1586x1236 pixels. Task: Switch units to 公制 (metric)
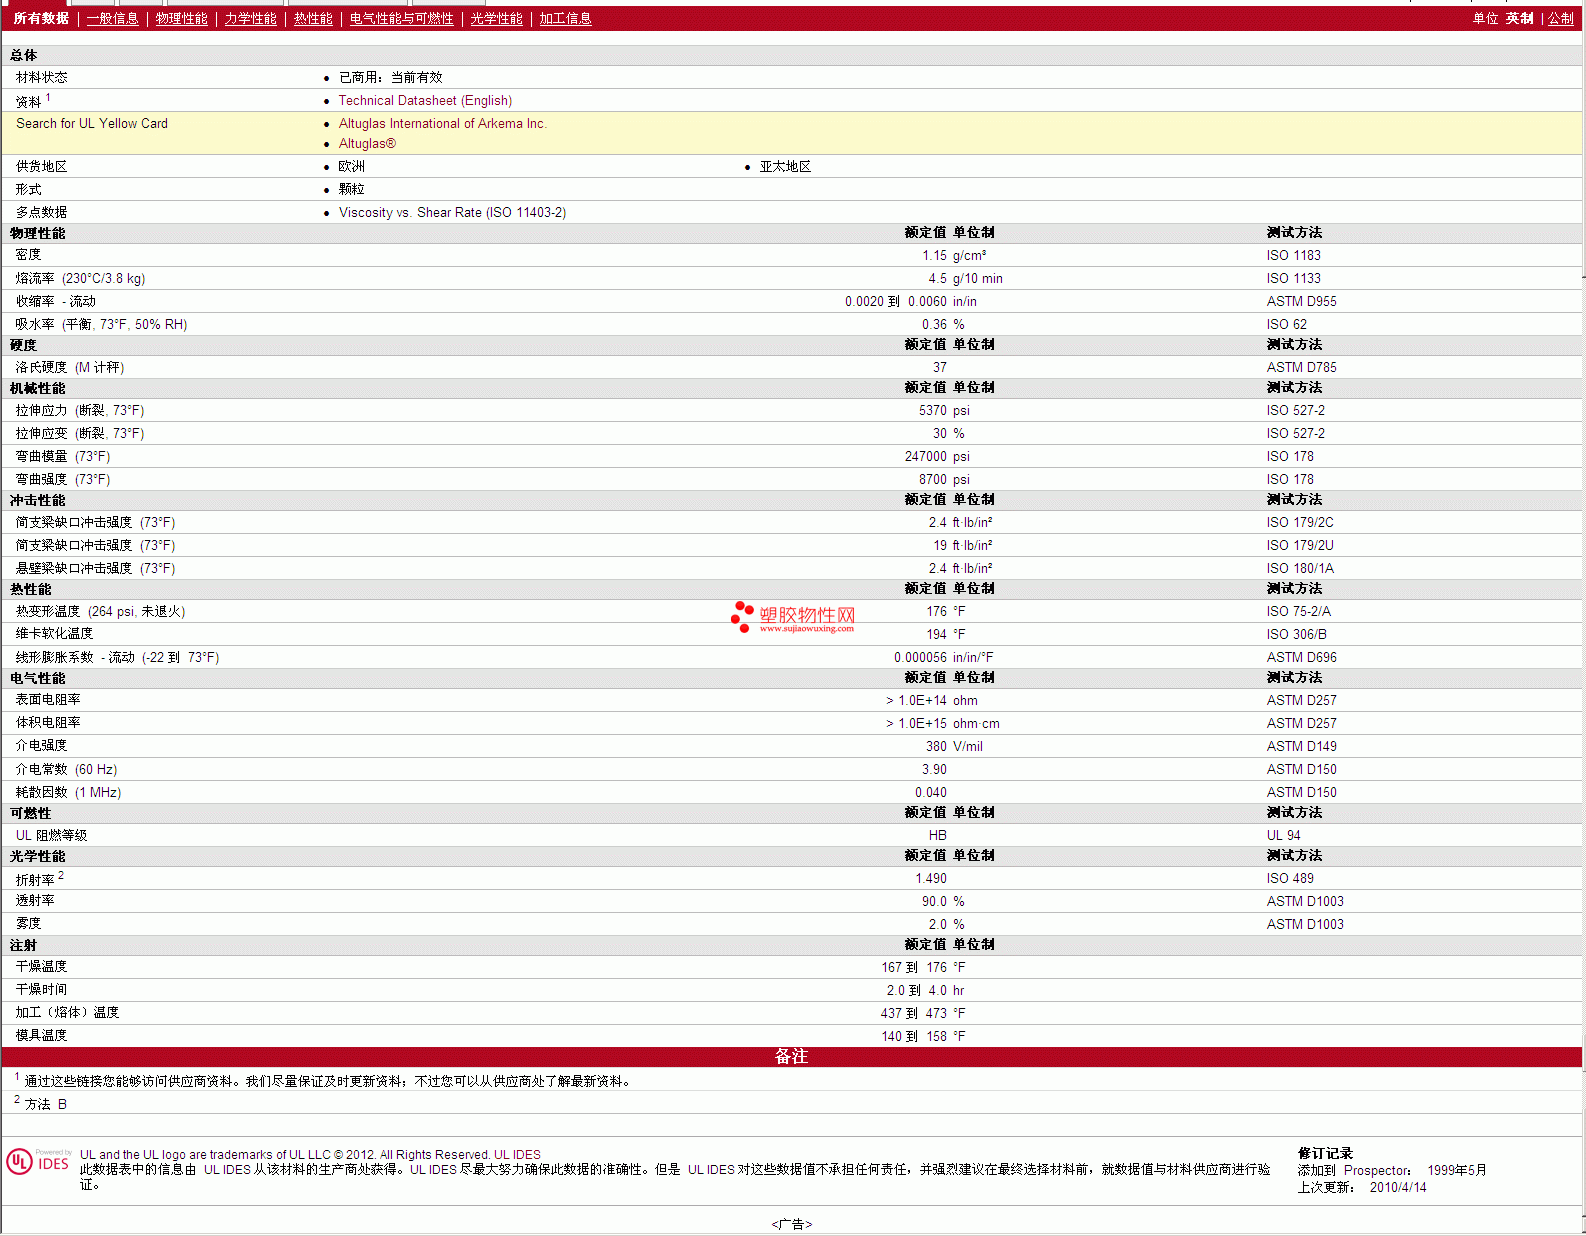[1561, 18]
